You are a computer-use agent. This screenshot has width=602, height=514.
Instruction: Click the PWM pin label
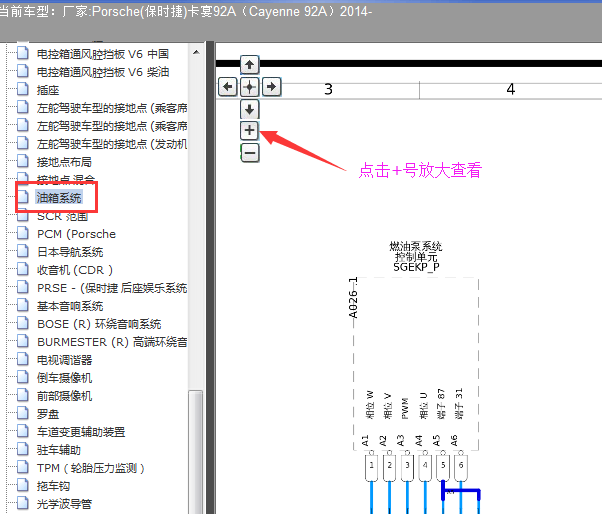405,408
